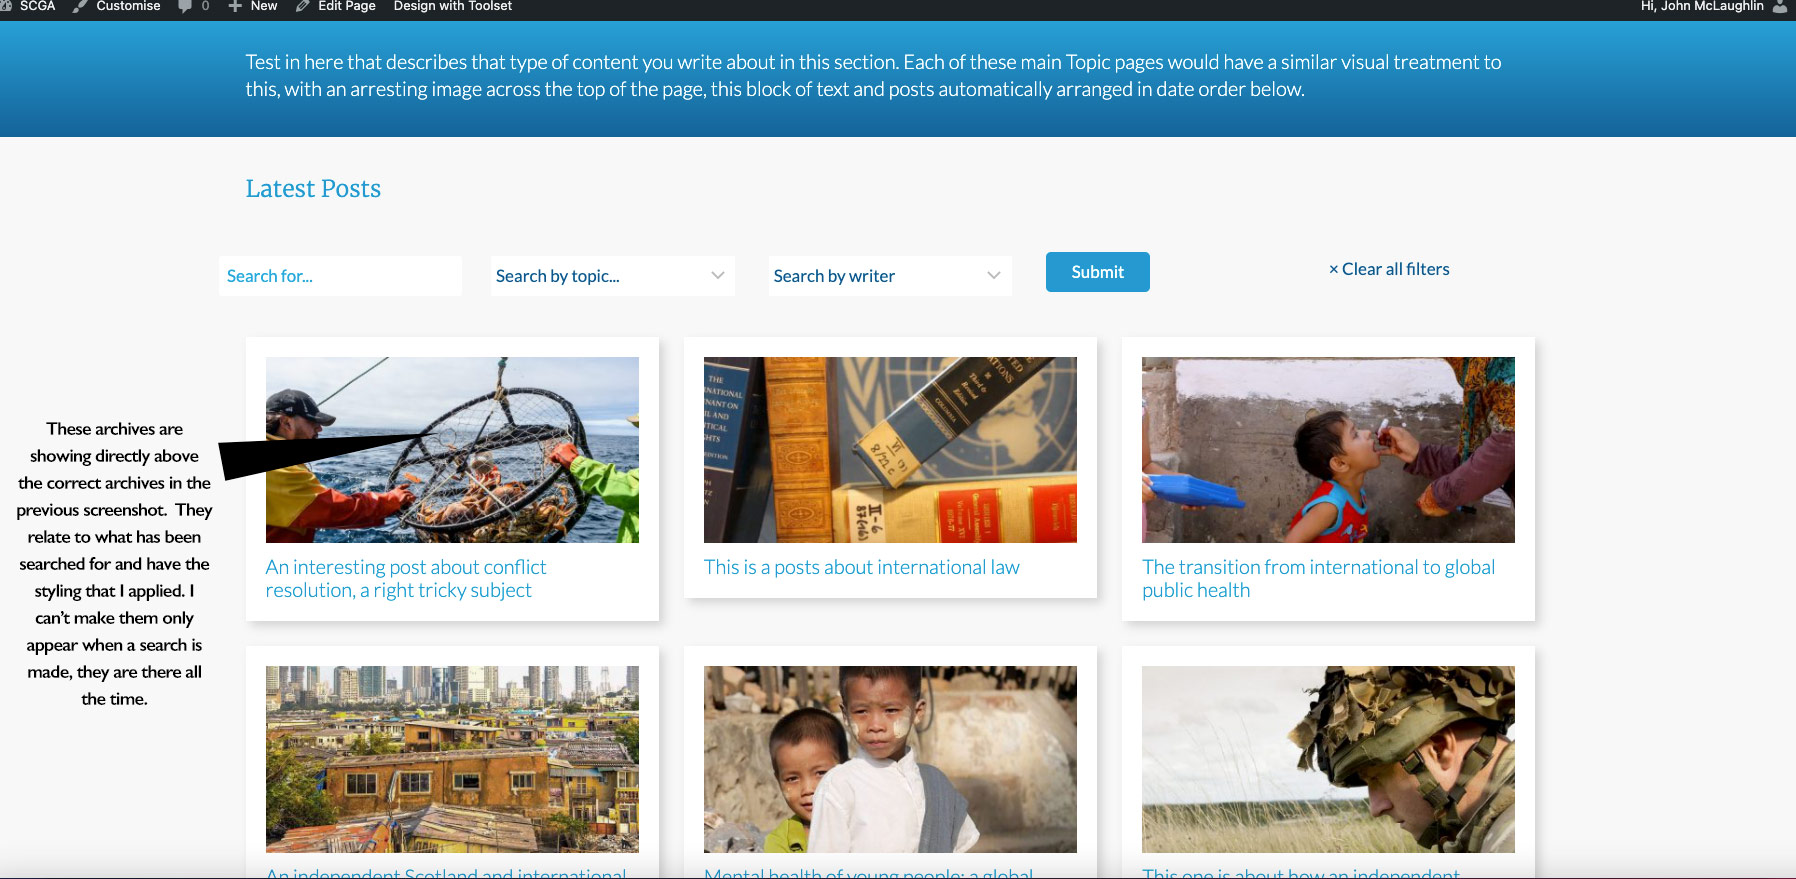Screen dimensions: 1796x879
Task: Open Design with Toolset menu
Action: coord(453,6)
